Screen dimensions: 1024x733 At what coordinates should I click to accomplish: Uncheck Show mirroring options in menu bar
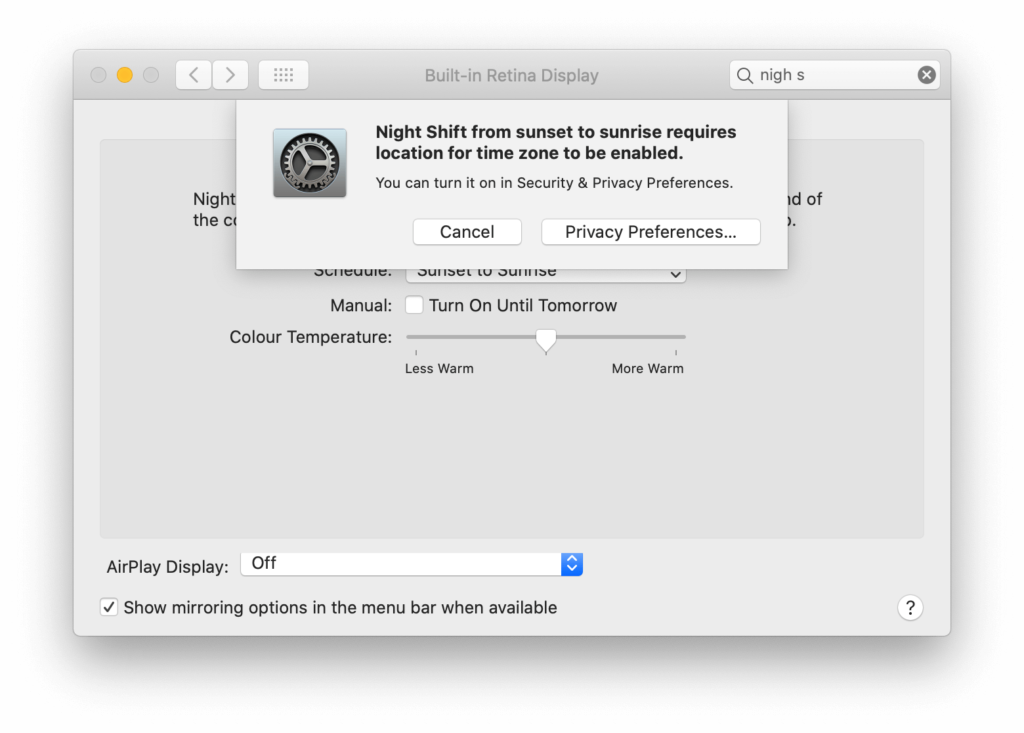point(109,607)
